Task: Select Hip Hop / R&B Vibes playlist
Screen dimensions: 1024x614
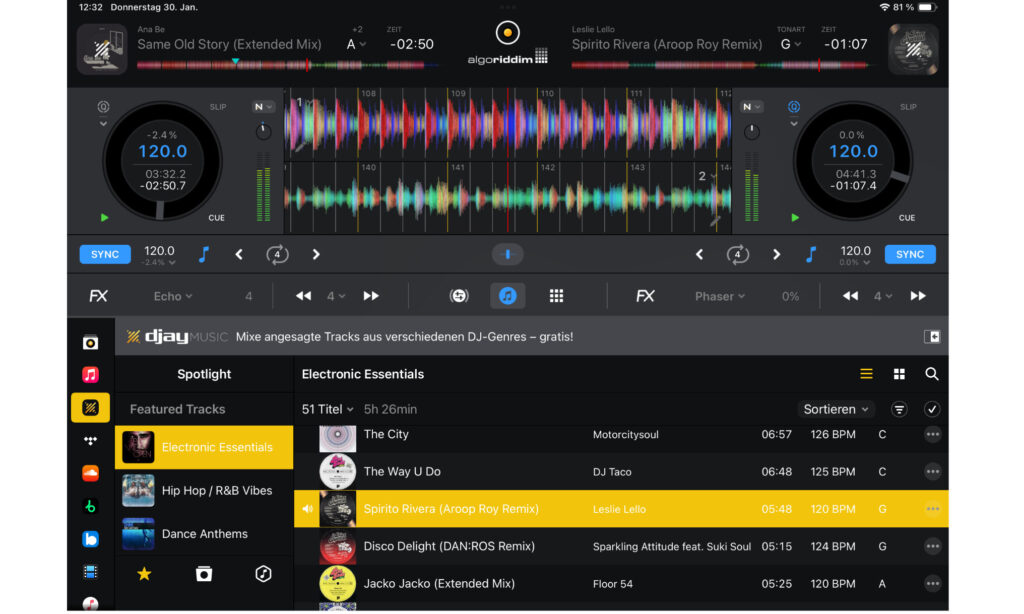Action: click(204, 491)
